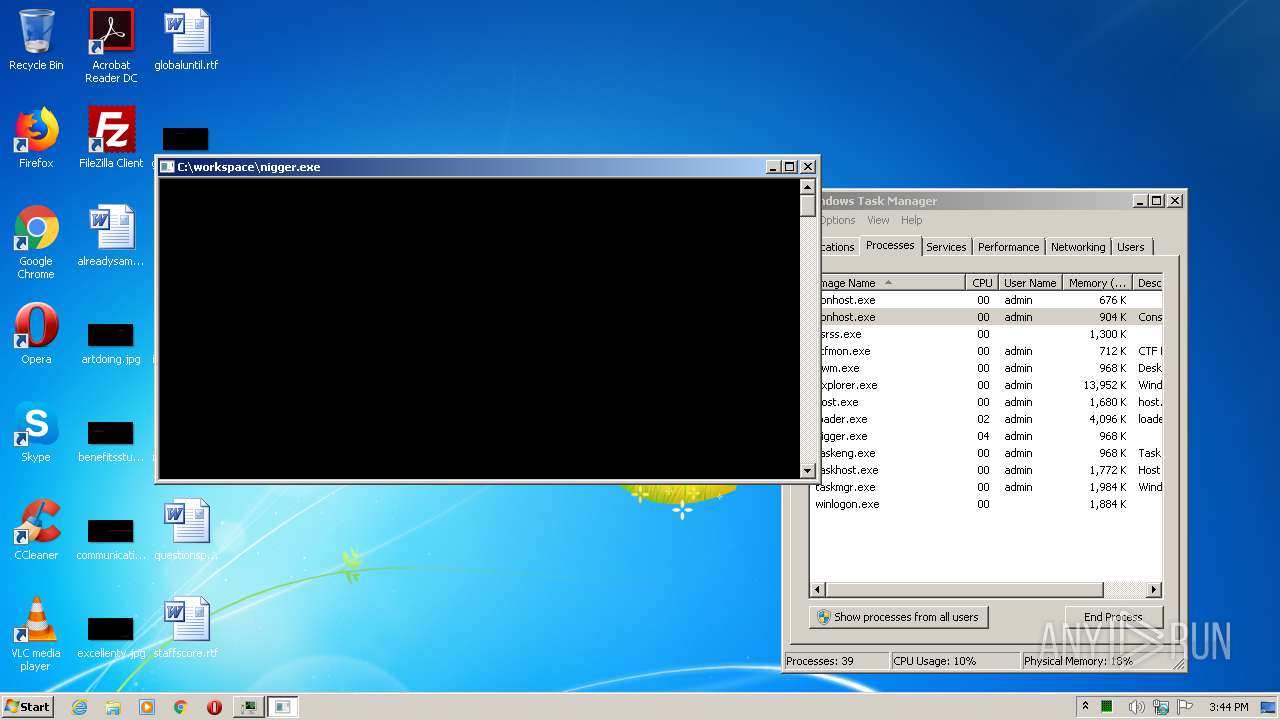Click the Chrome icon in the taskbar
The width and height of the screenshot is (1280, 720).
181,707
